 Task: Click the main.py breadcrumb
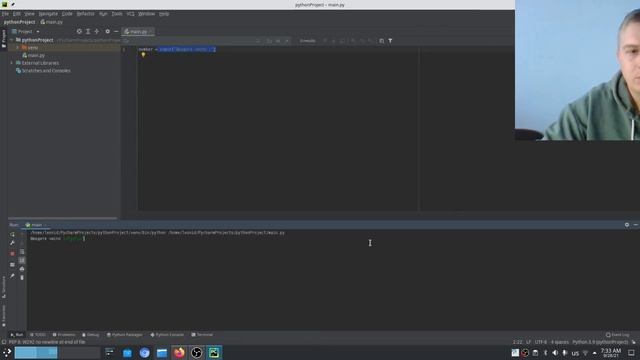pyautogui.click(x=52, y=22)
